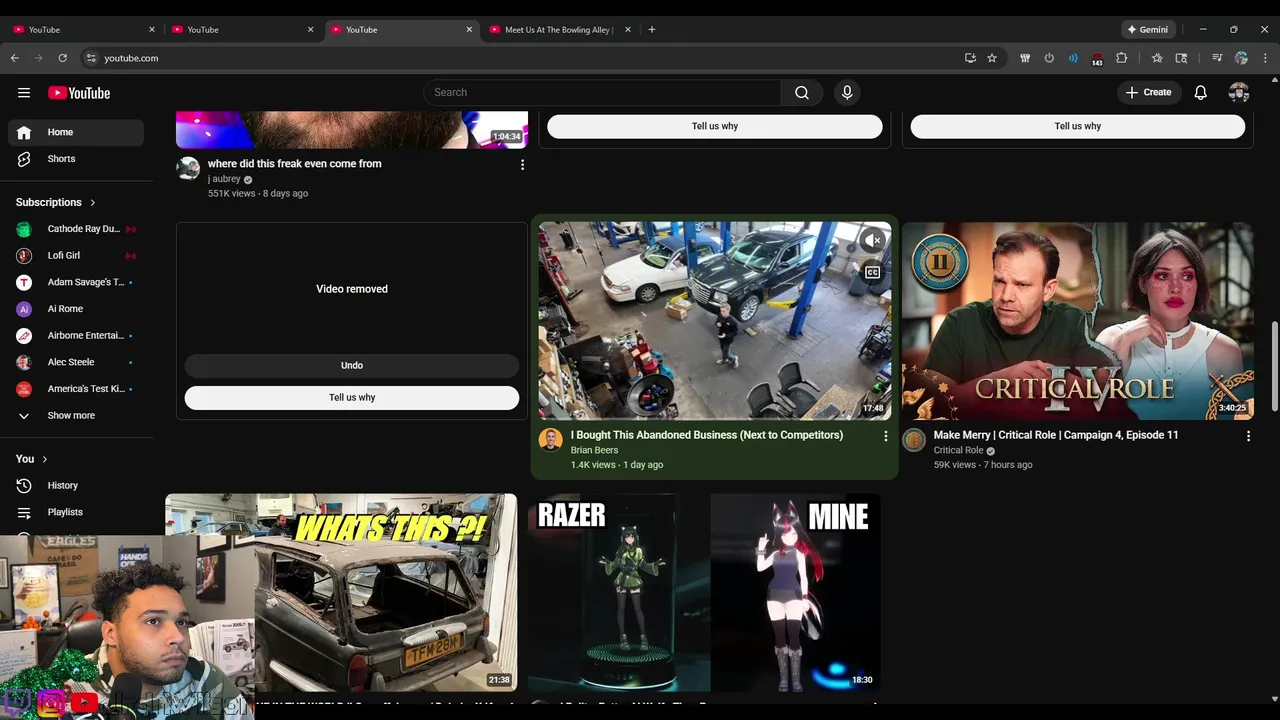Open the YouTube hamburger guide menu

pyautogui.click(x=24, y=93)
